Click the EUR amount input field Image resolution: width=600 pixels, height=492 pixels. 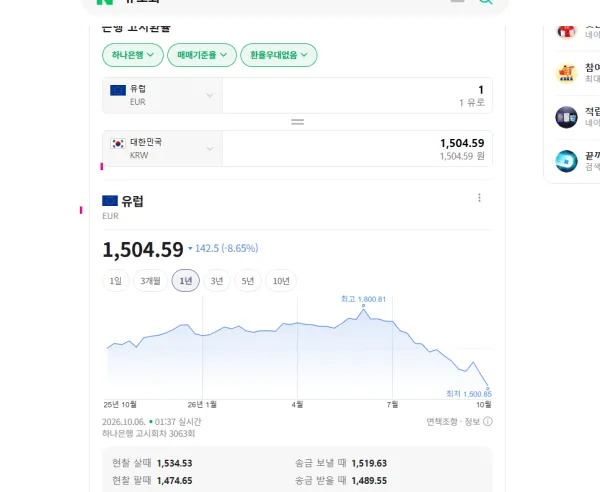tap(357, 95)
